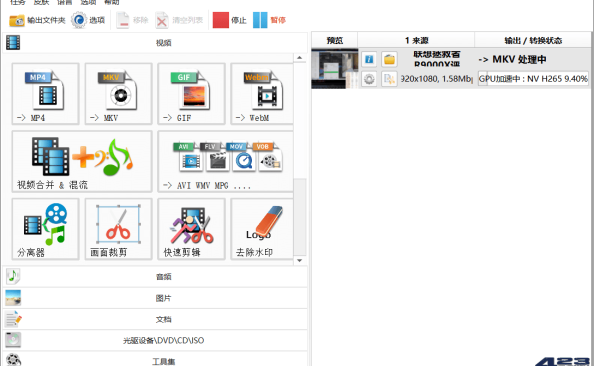The height and width of the screenshot is (366, 594).
Task: Click the -> MKV 处理中 status text
Action: pos(512,59)
